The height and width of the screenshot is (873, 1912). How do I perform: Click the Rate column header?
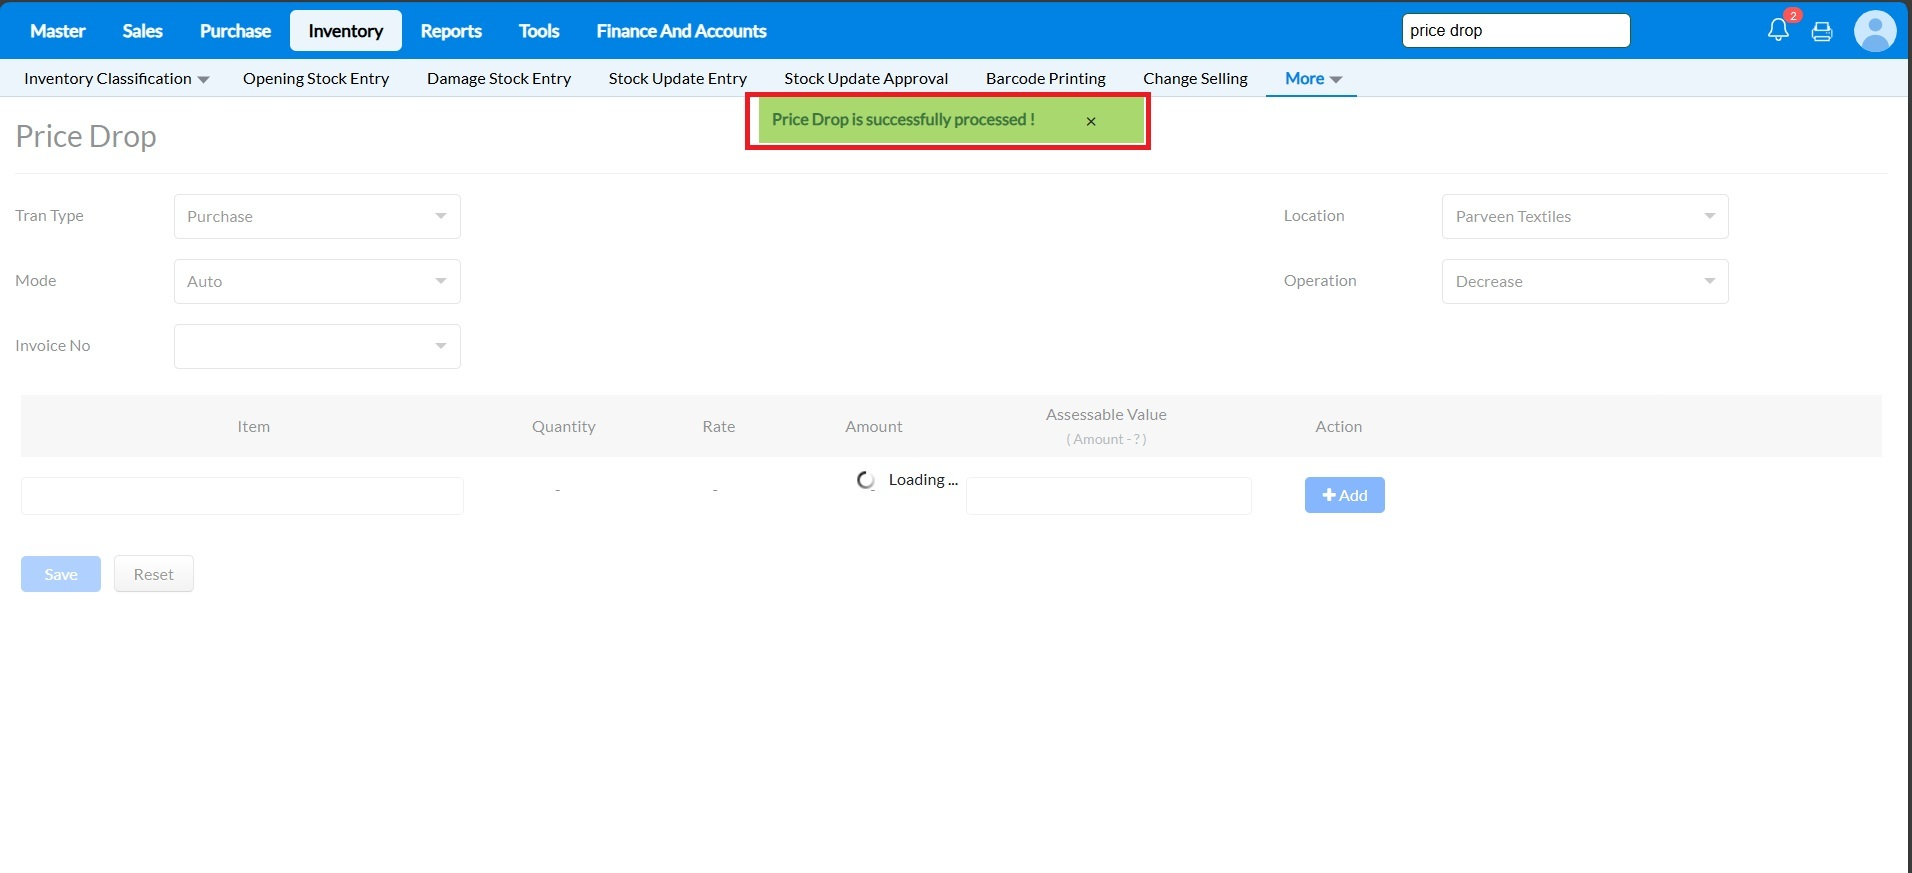719,426
